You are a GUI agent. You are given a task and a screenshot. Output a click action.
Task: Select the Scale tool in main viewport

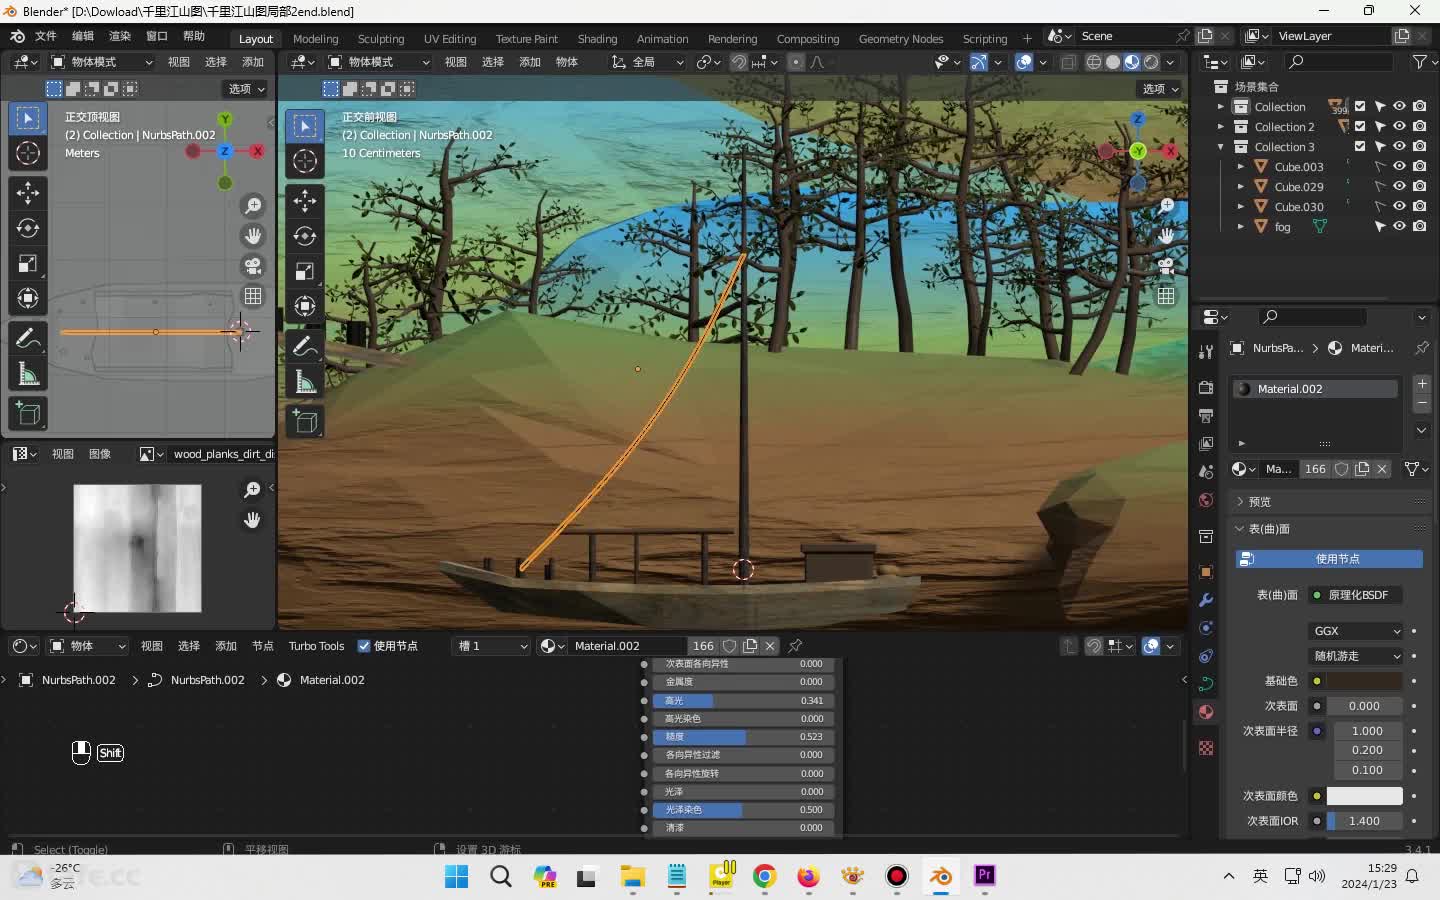point(305,271)
